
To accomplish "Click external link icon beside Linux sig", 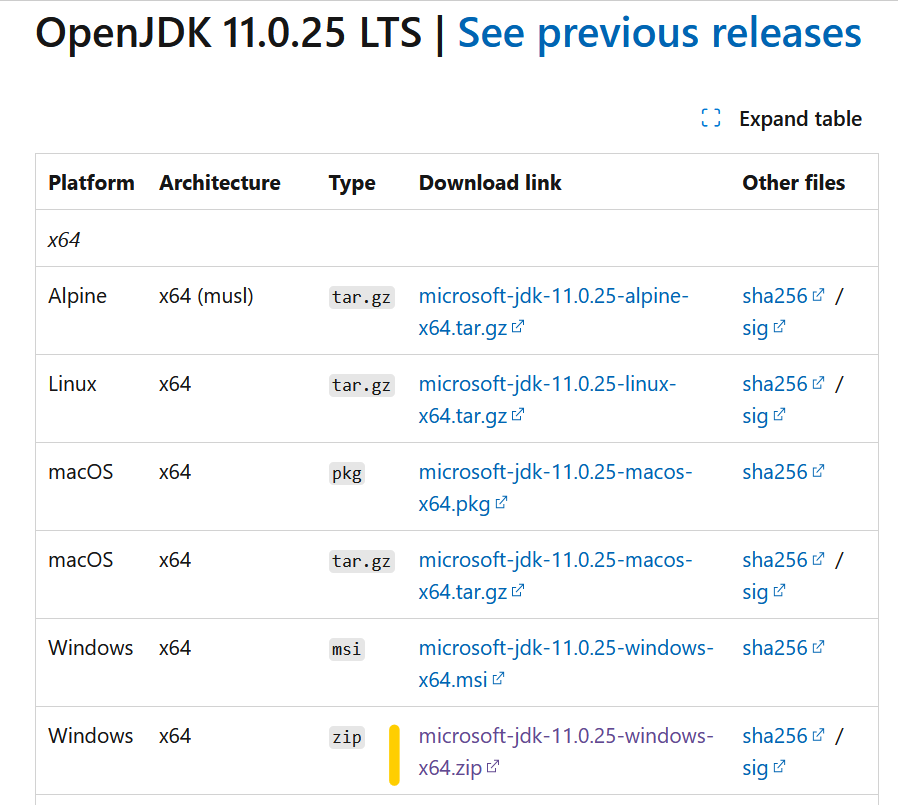I will coord(779,415).
